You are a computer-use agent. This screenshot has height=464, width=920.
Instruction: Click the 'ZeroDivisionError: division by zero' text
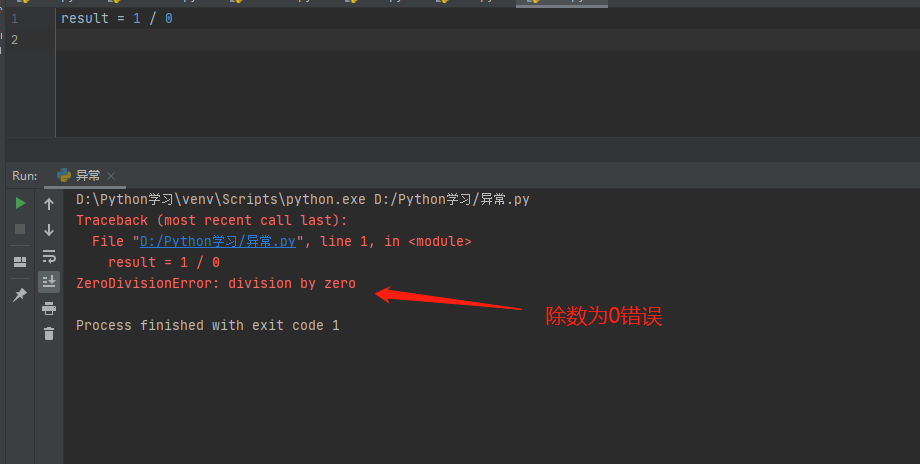point(216,283)
